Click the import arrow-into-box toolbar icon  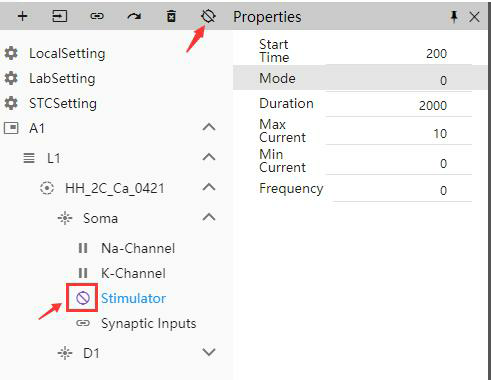60,16
